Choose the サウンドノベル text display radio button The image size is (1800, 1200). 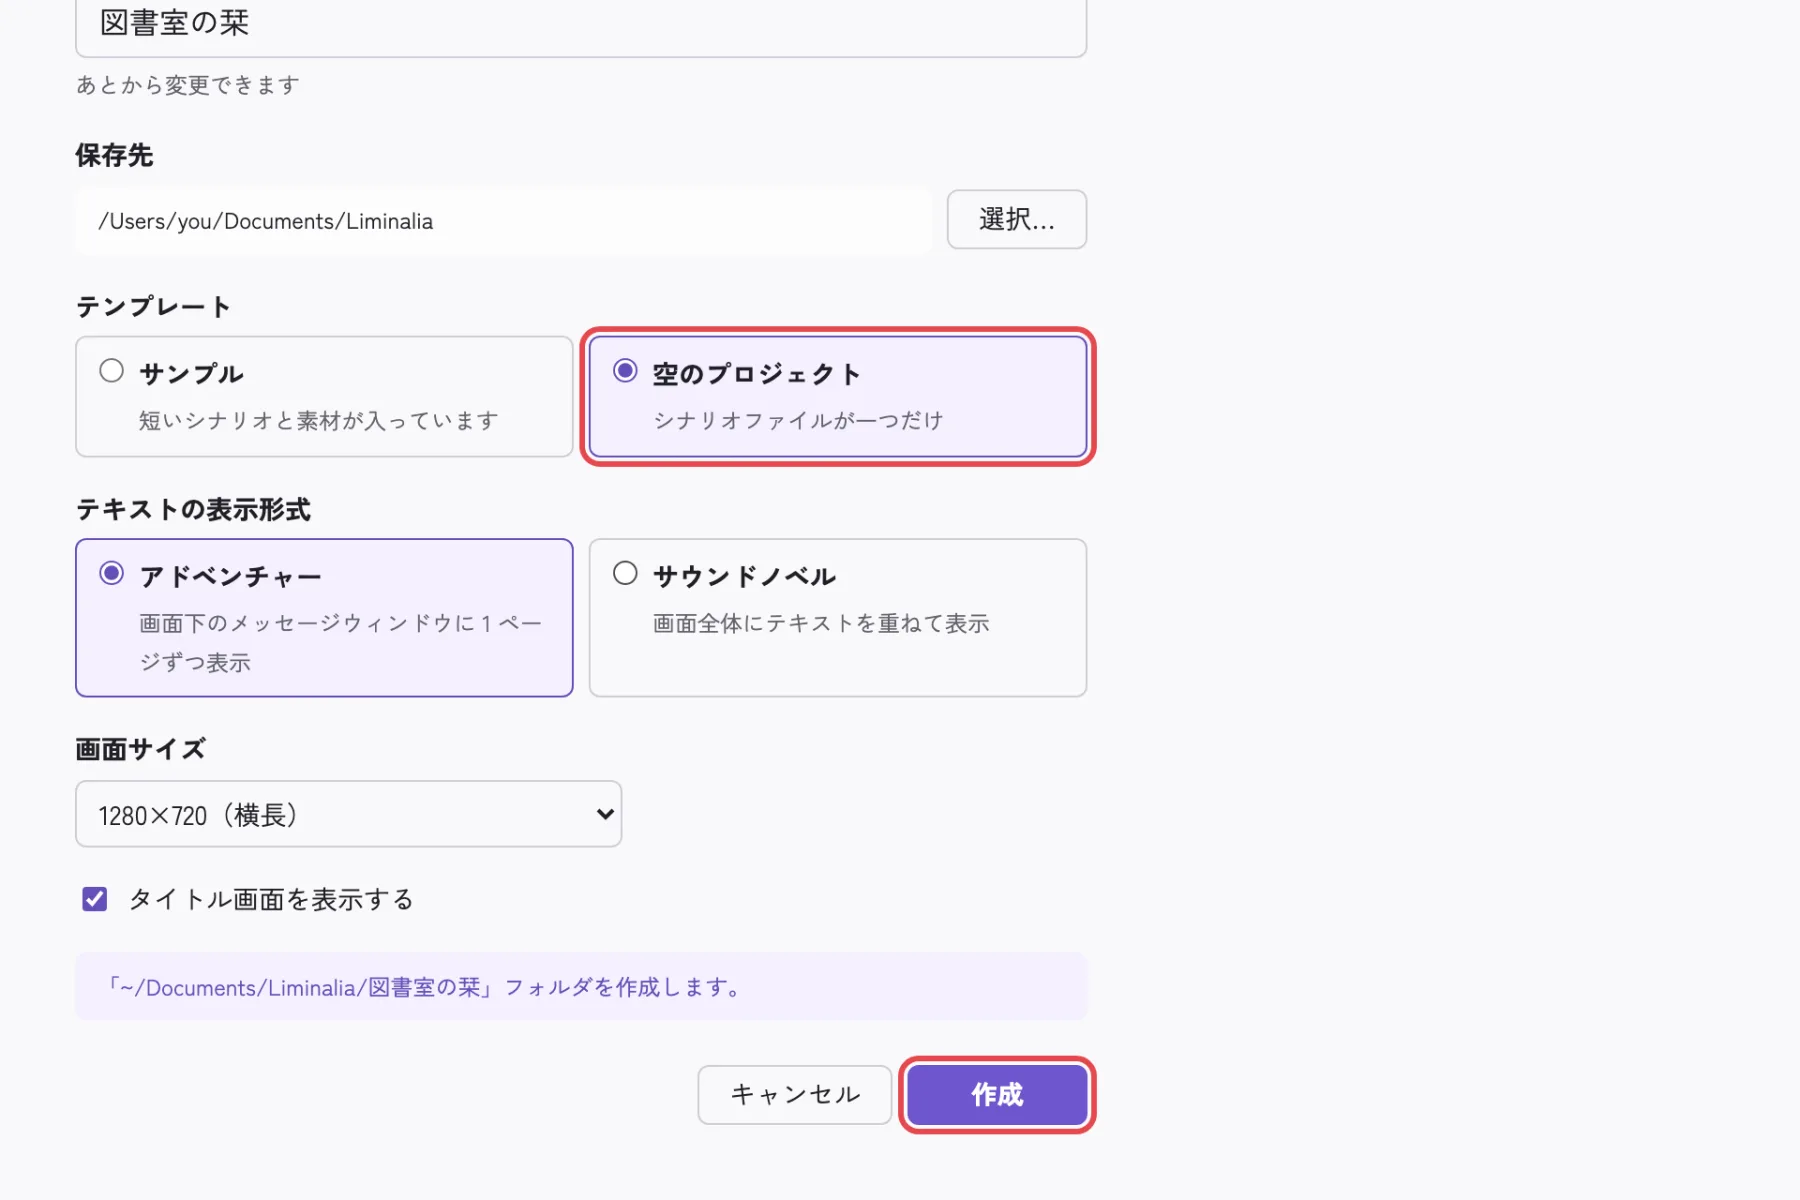pos(625,573)
